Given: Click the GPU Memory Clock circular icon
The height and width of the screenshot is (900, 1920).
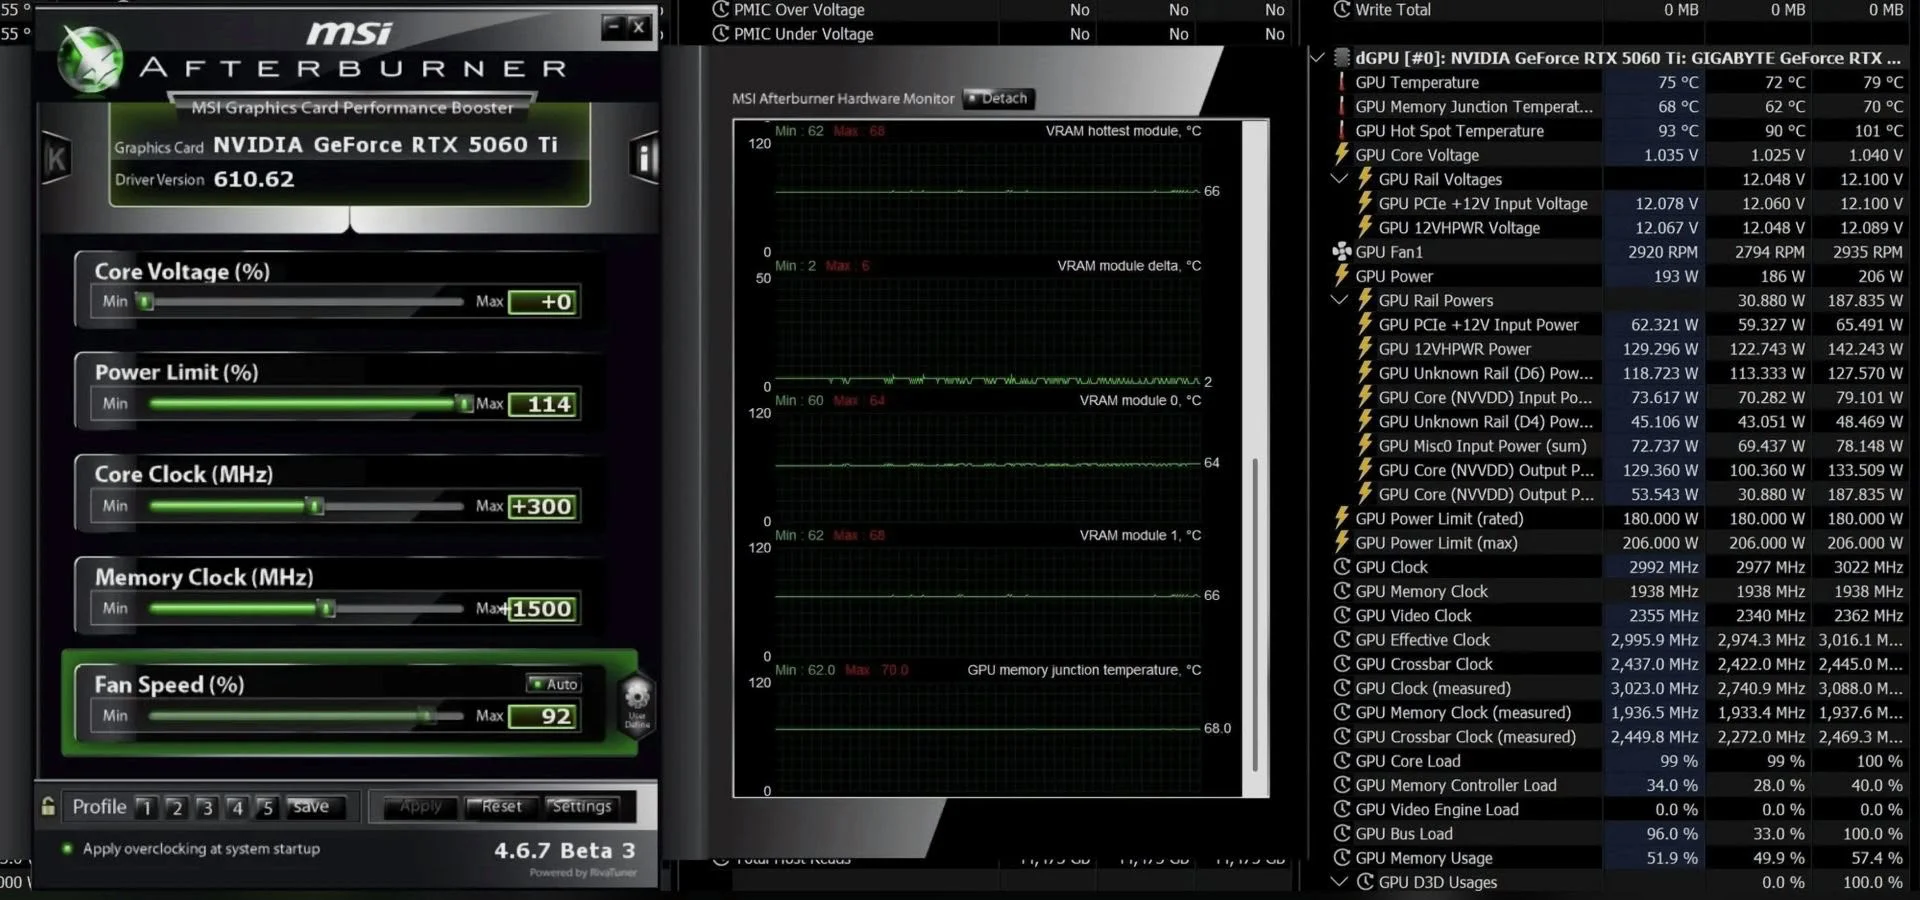Looking at the screenshot, I should (x=1342, y=591).
